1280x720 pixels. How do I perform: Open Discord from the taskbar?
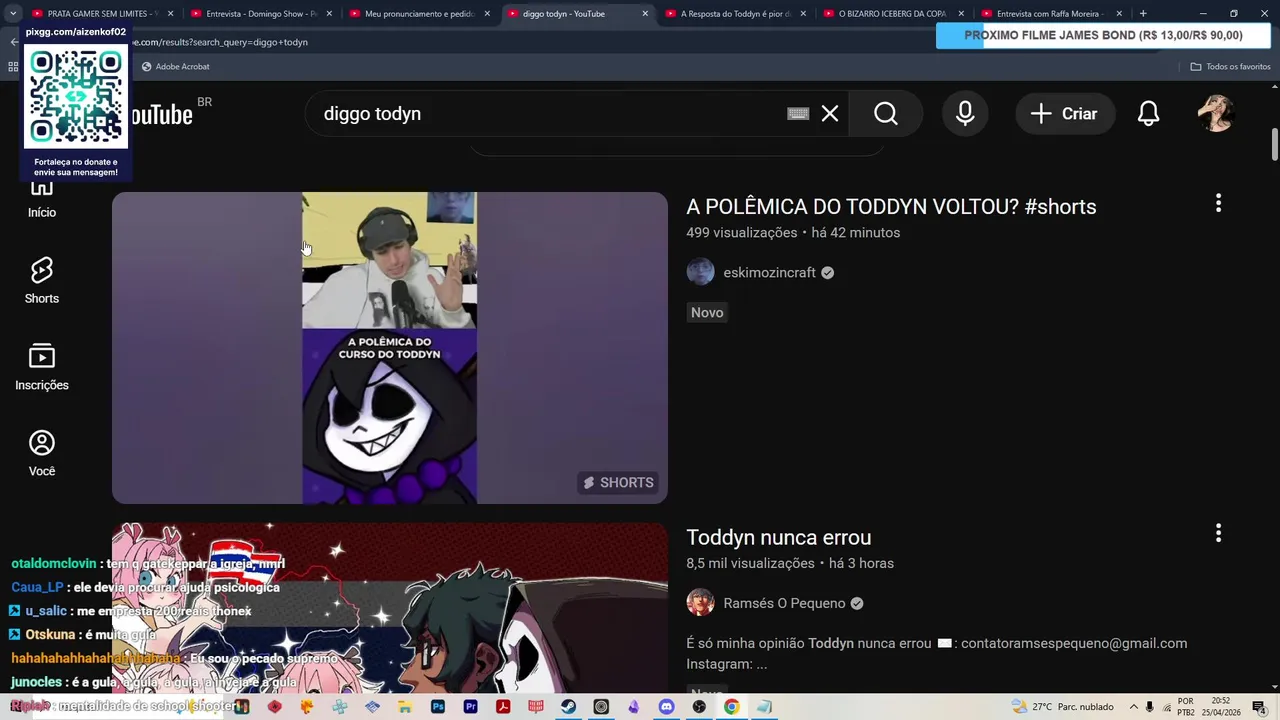tap(667, 706)
